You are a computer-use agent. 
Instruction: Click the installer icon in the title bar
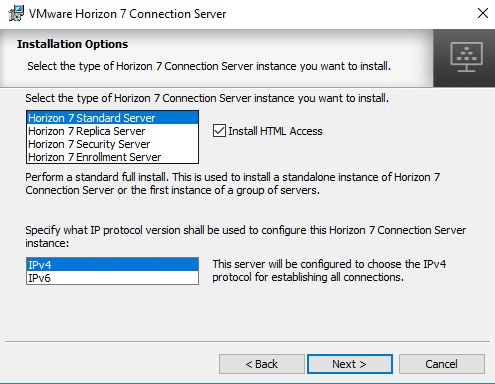point(16,14)
